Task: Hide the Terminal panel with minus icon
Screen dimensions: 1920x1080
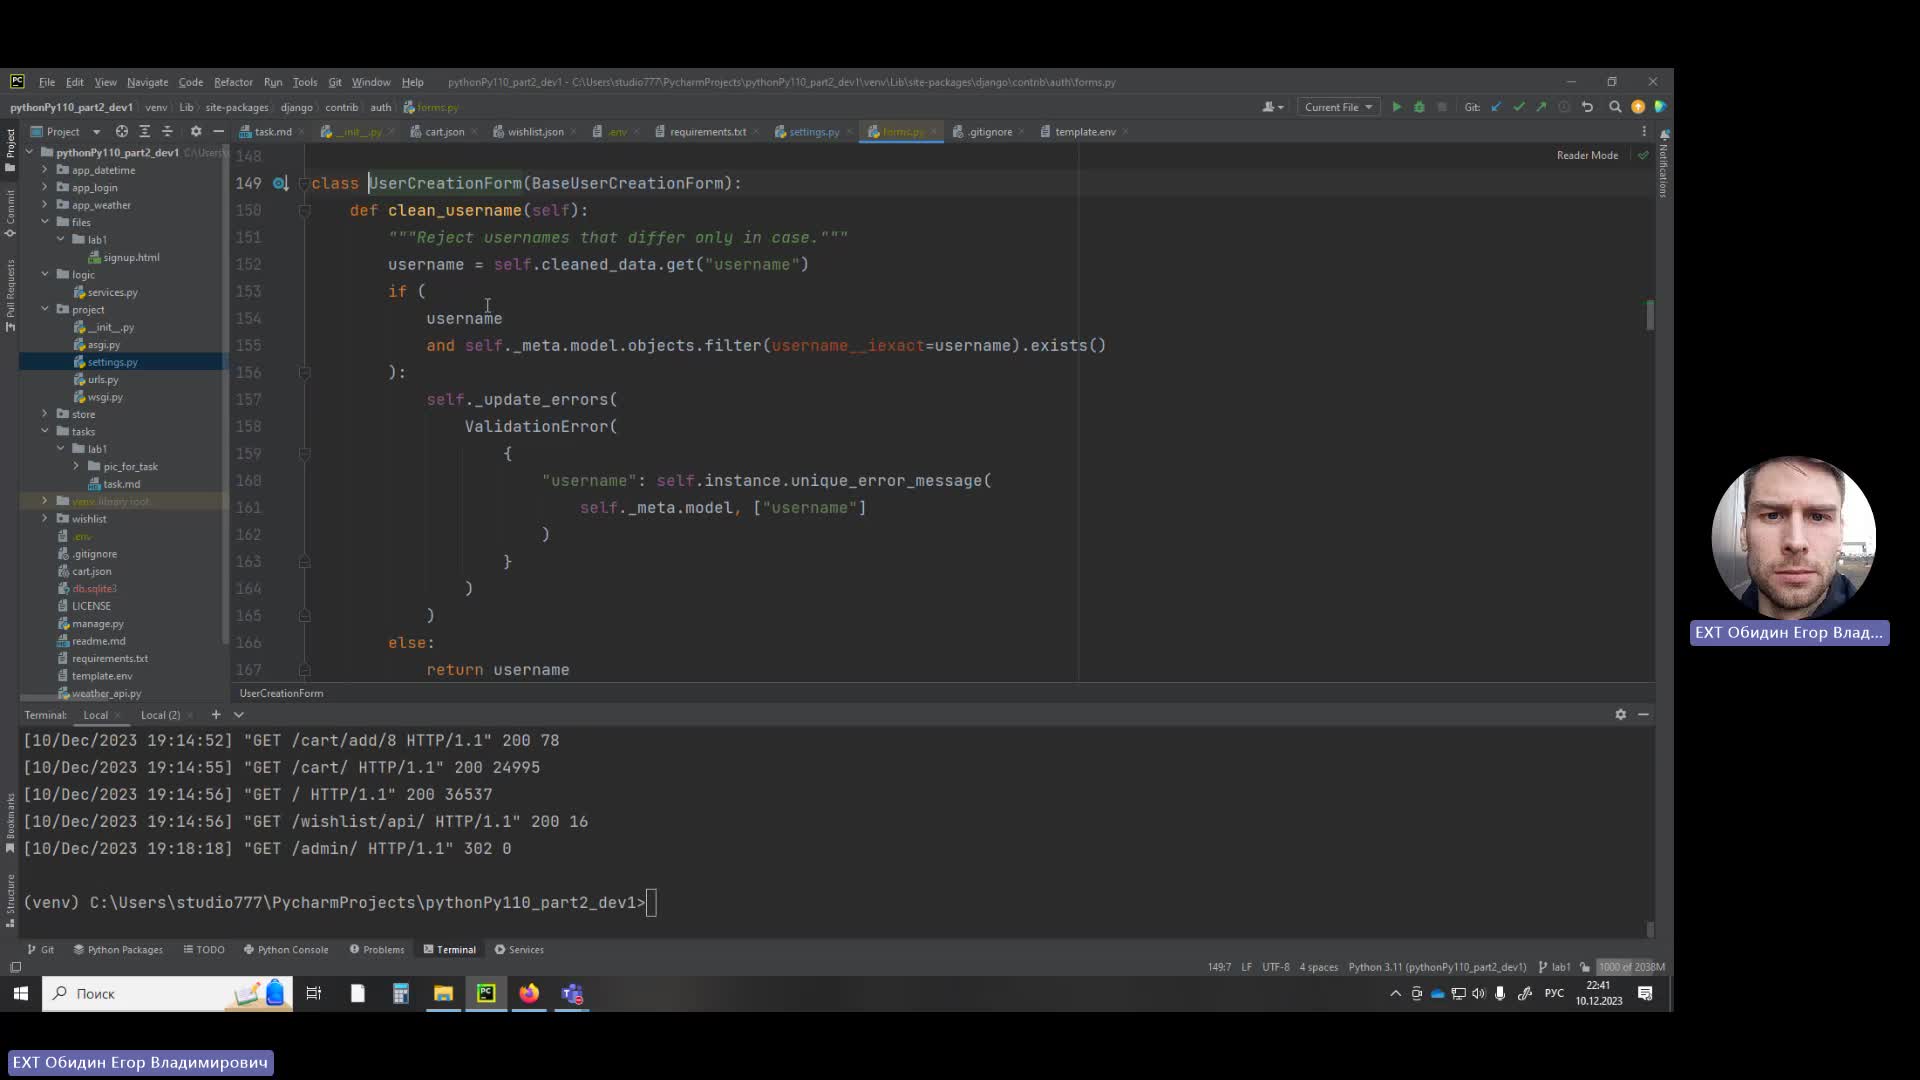Action: point(1643,715)
